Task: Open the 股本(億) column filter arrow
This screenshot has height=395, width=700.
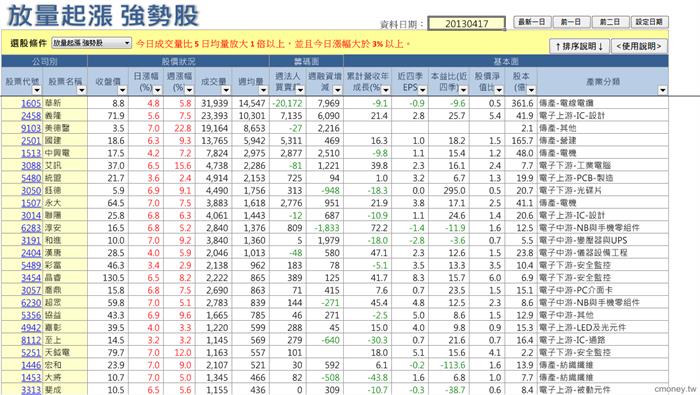Action: (x=531, y=90)
